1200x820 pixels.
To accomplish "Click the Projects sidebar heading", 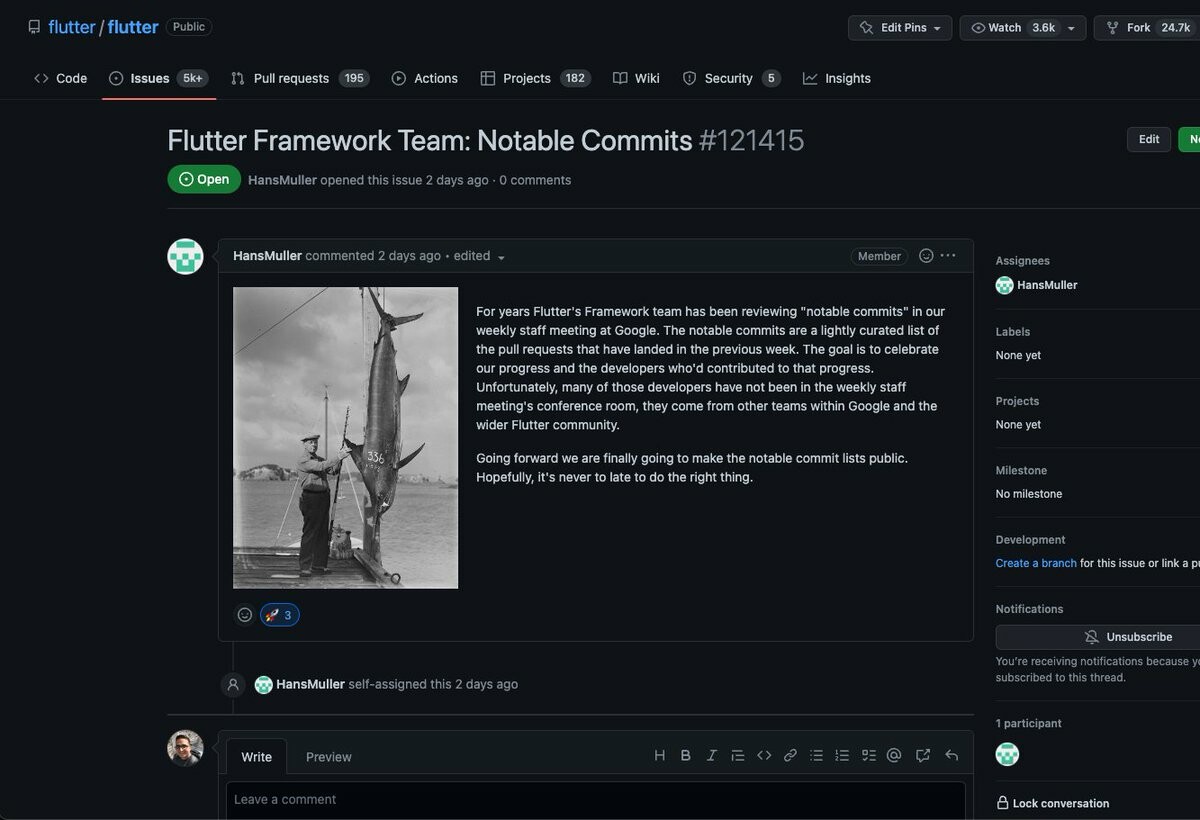I will point(1017,401).
